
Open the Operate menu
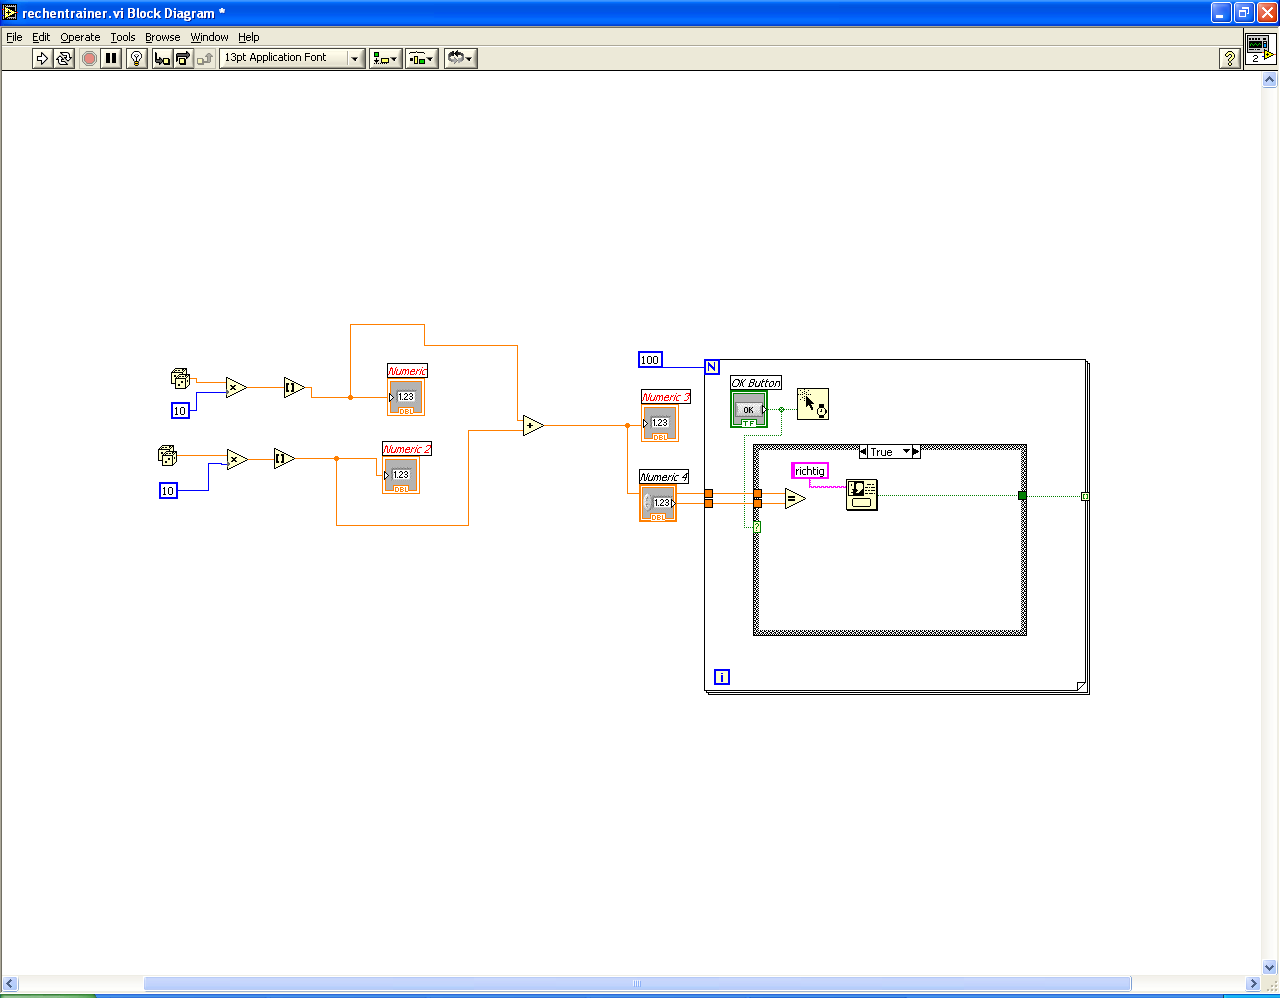[x=80, y=37]
